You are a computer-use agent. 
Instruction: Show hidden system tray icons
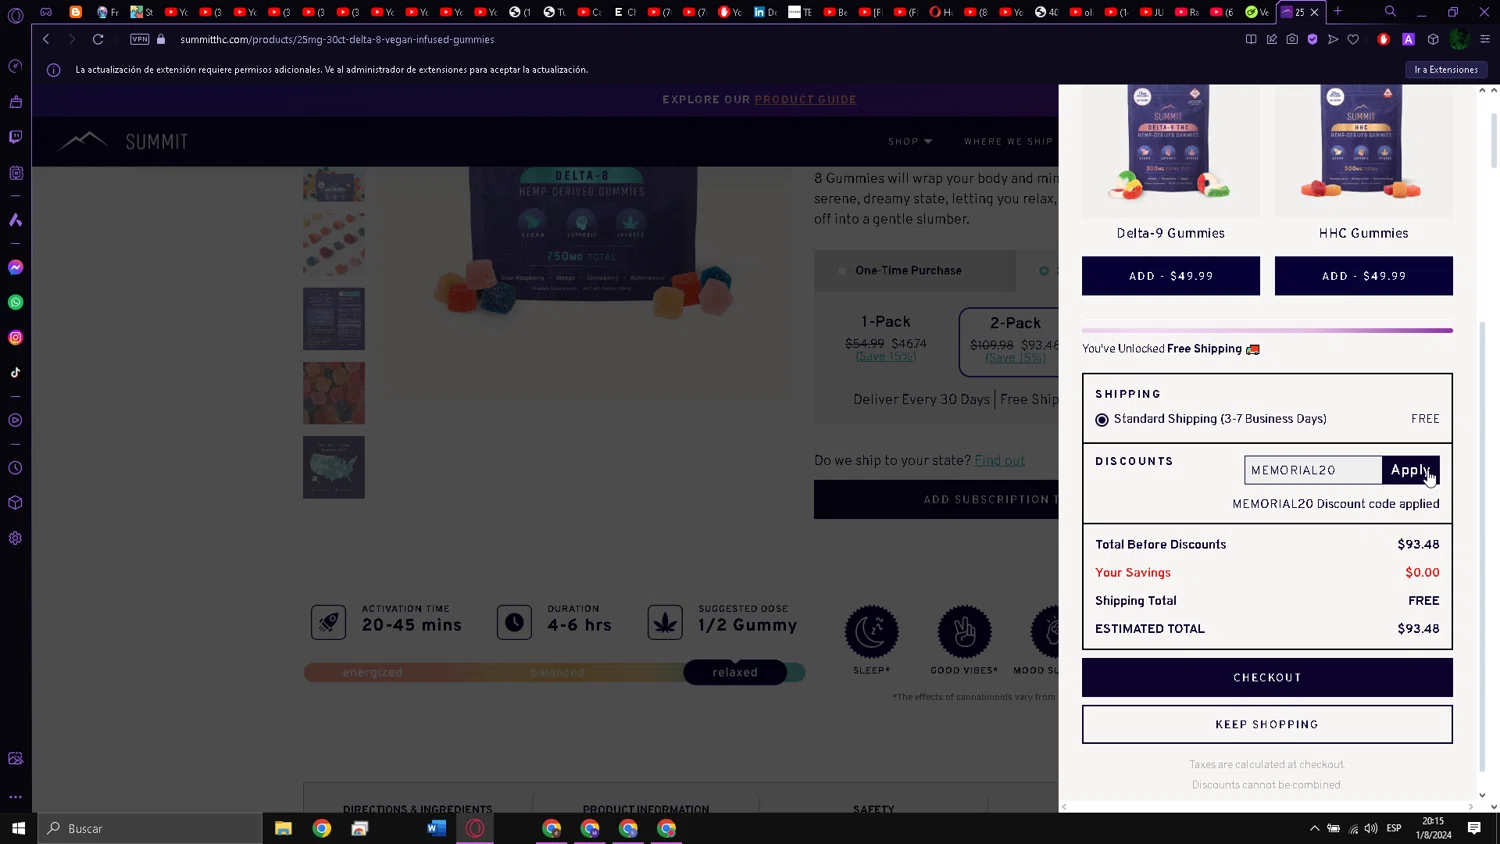[1314, 828]
